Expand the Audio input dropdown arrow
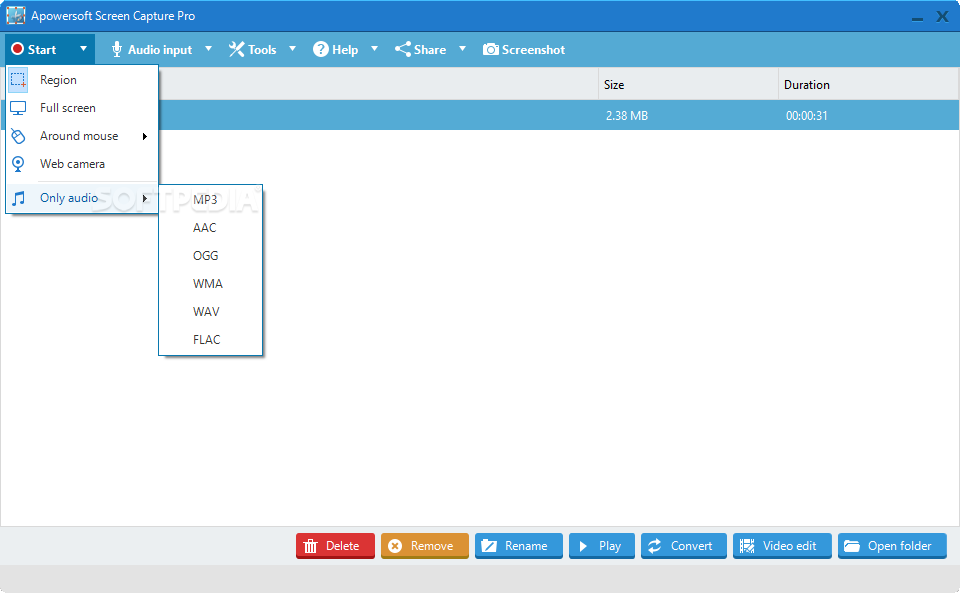The height and width of the screenshot is (593, 960). click(x=208, y=48)
